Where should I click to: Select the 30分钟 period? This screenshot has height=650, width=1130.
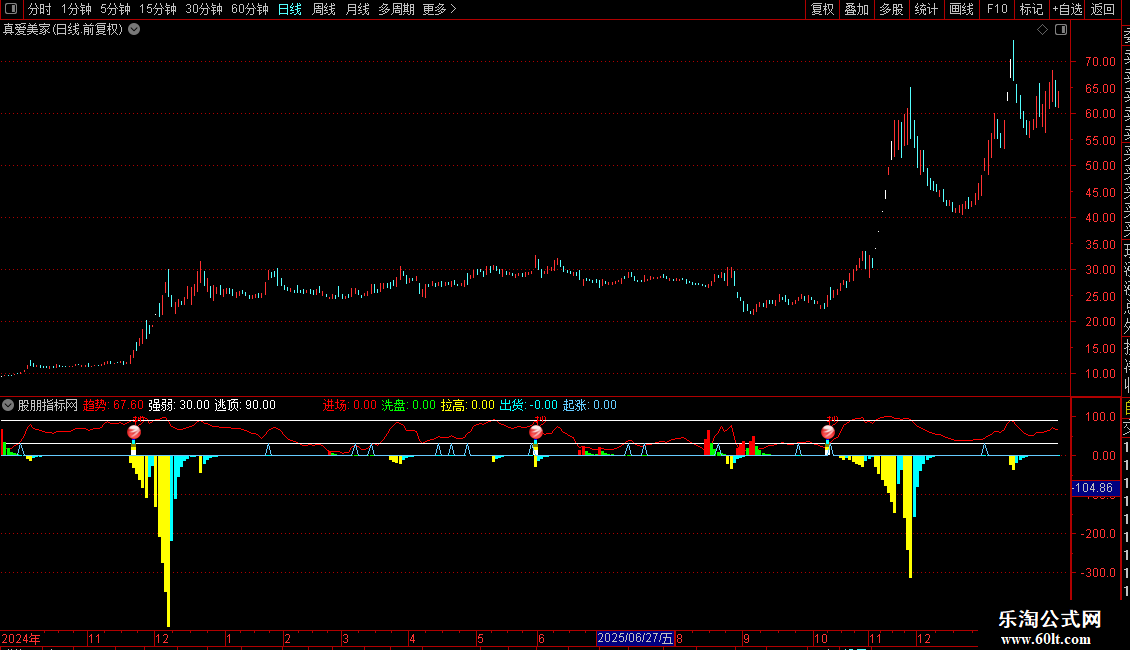[x=204, y=9]
